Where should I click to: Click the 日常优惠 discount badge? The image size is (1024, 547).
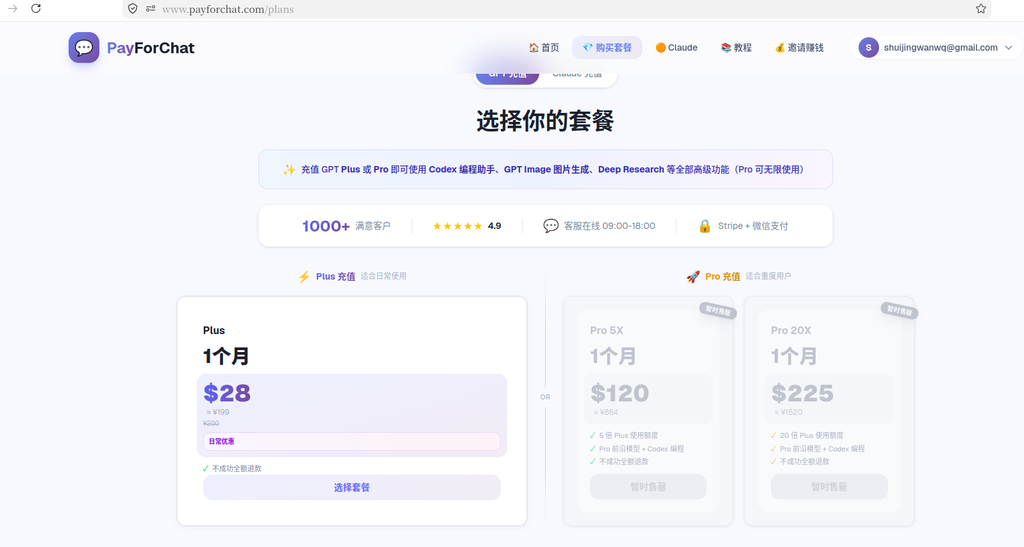click(352, 441)
